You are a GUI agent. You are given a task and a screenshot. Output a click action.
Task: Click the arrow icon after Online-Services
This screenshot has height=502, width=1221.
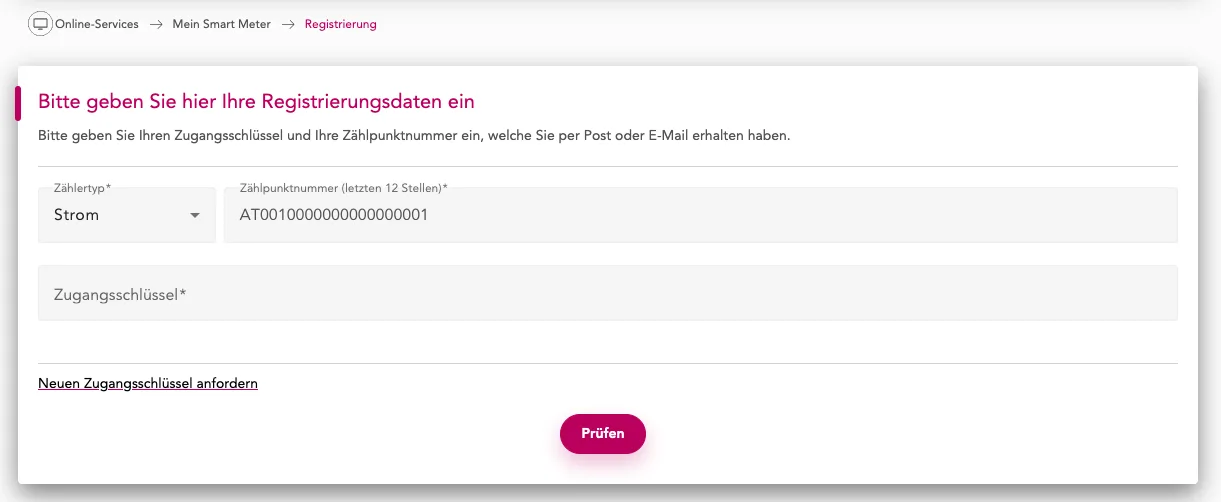(x=156, y=24)
